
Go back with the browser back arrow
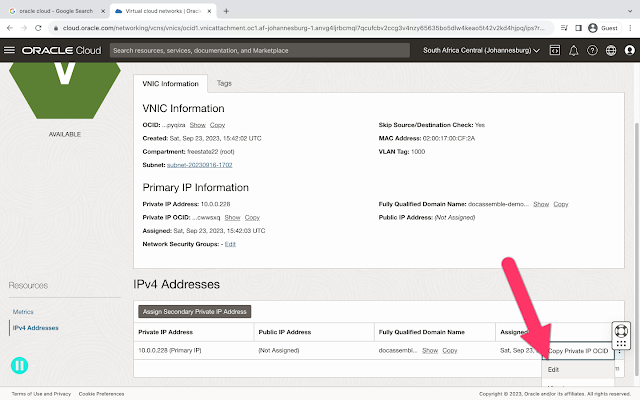pos(10,28)
